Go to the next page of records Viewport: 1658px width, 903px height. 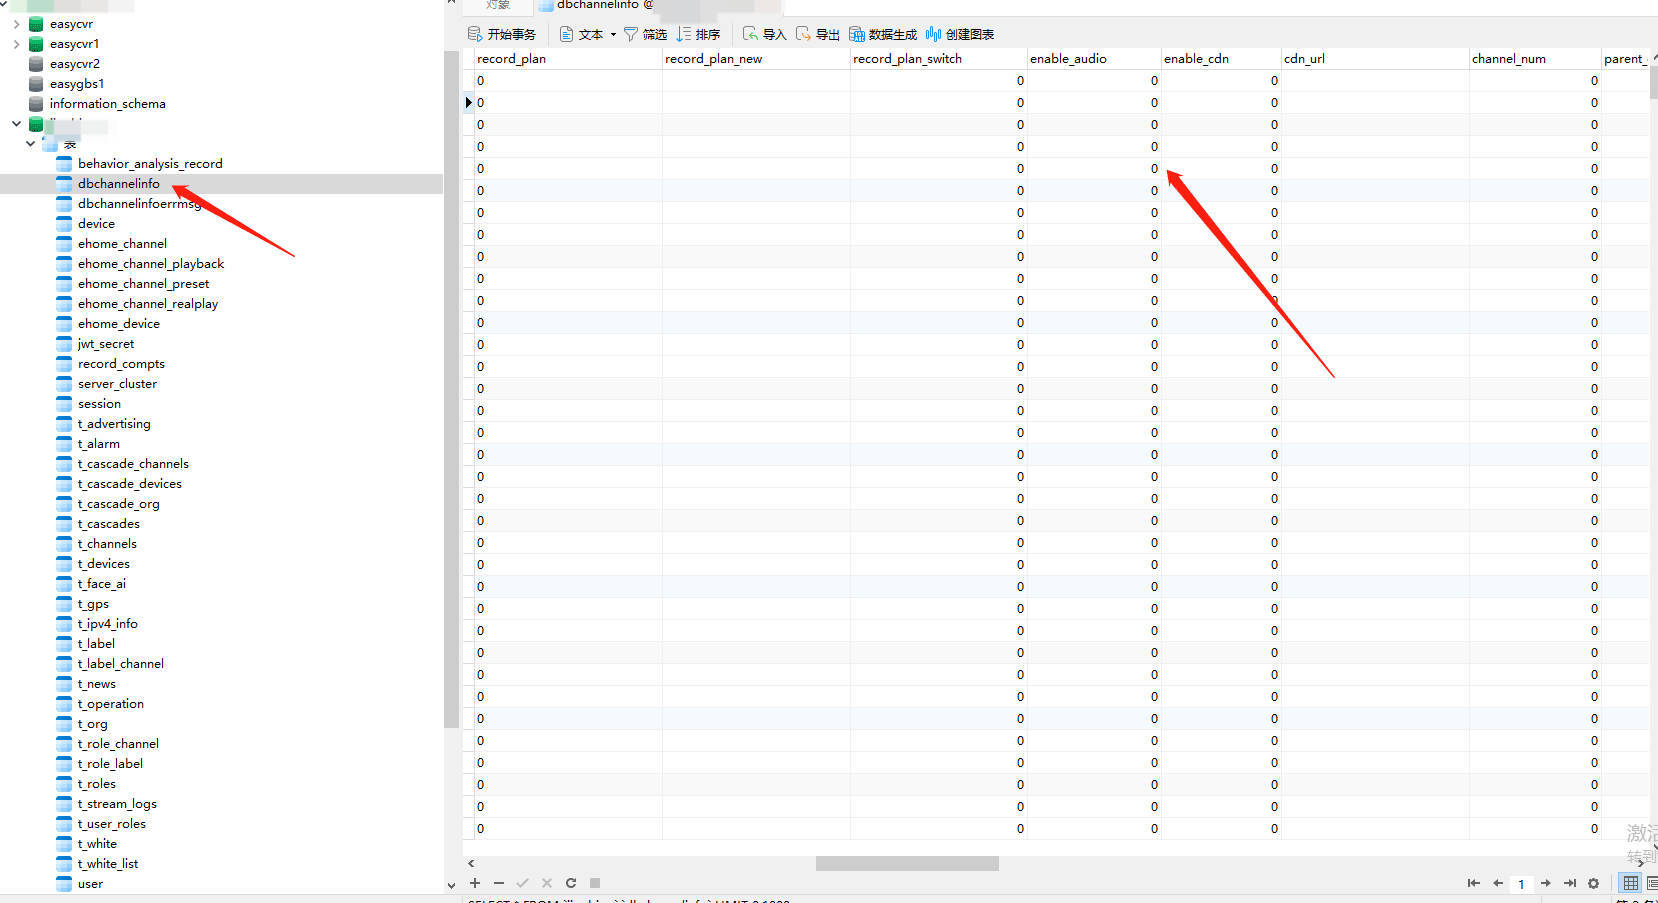[x=1546, y=883]
